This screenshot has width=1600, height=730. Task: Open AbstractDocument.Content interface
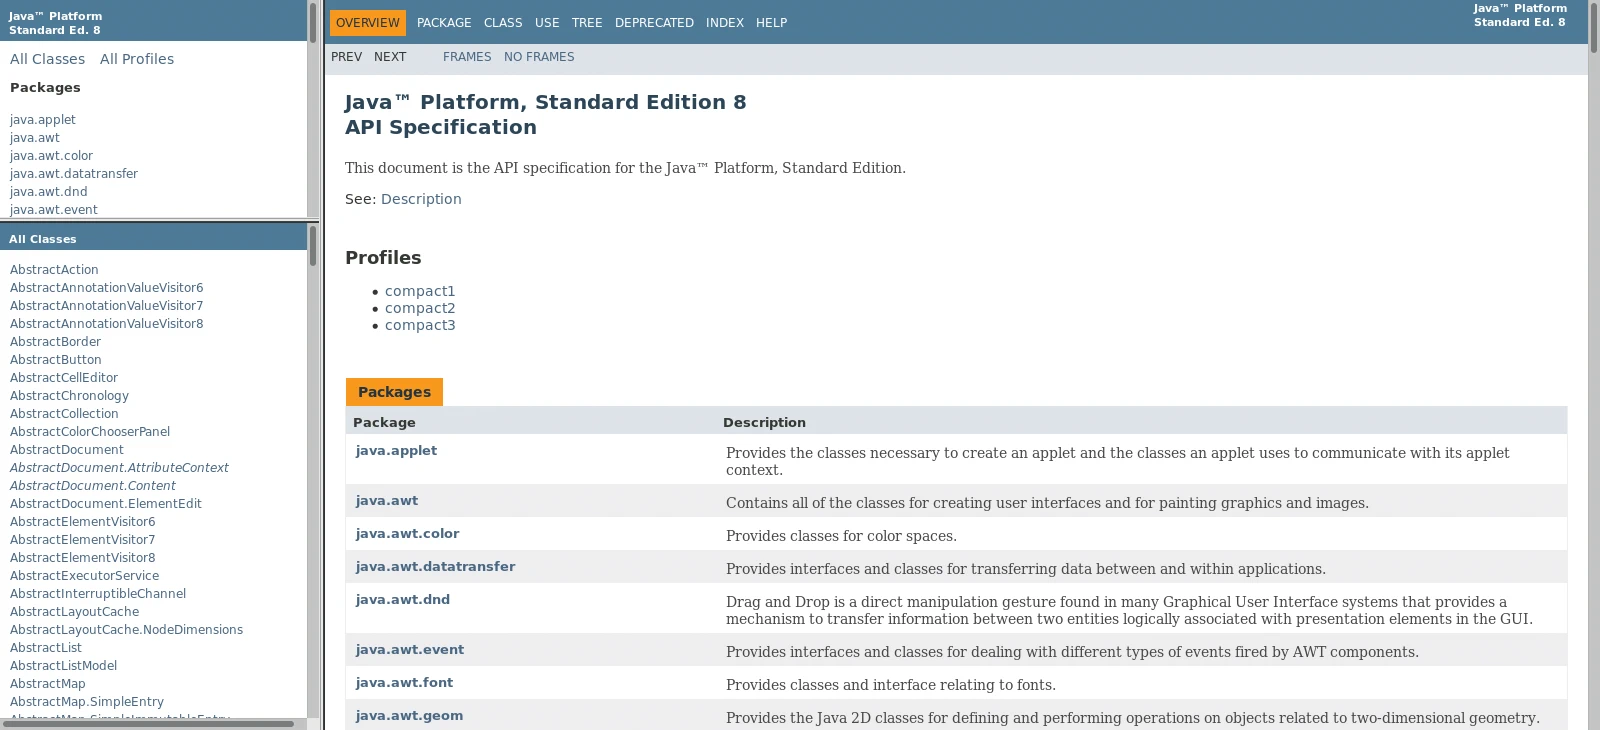pyautogui.click(x=93, y=486)
